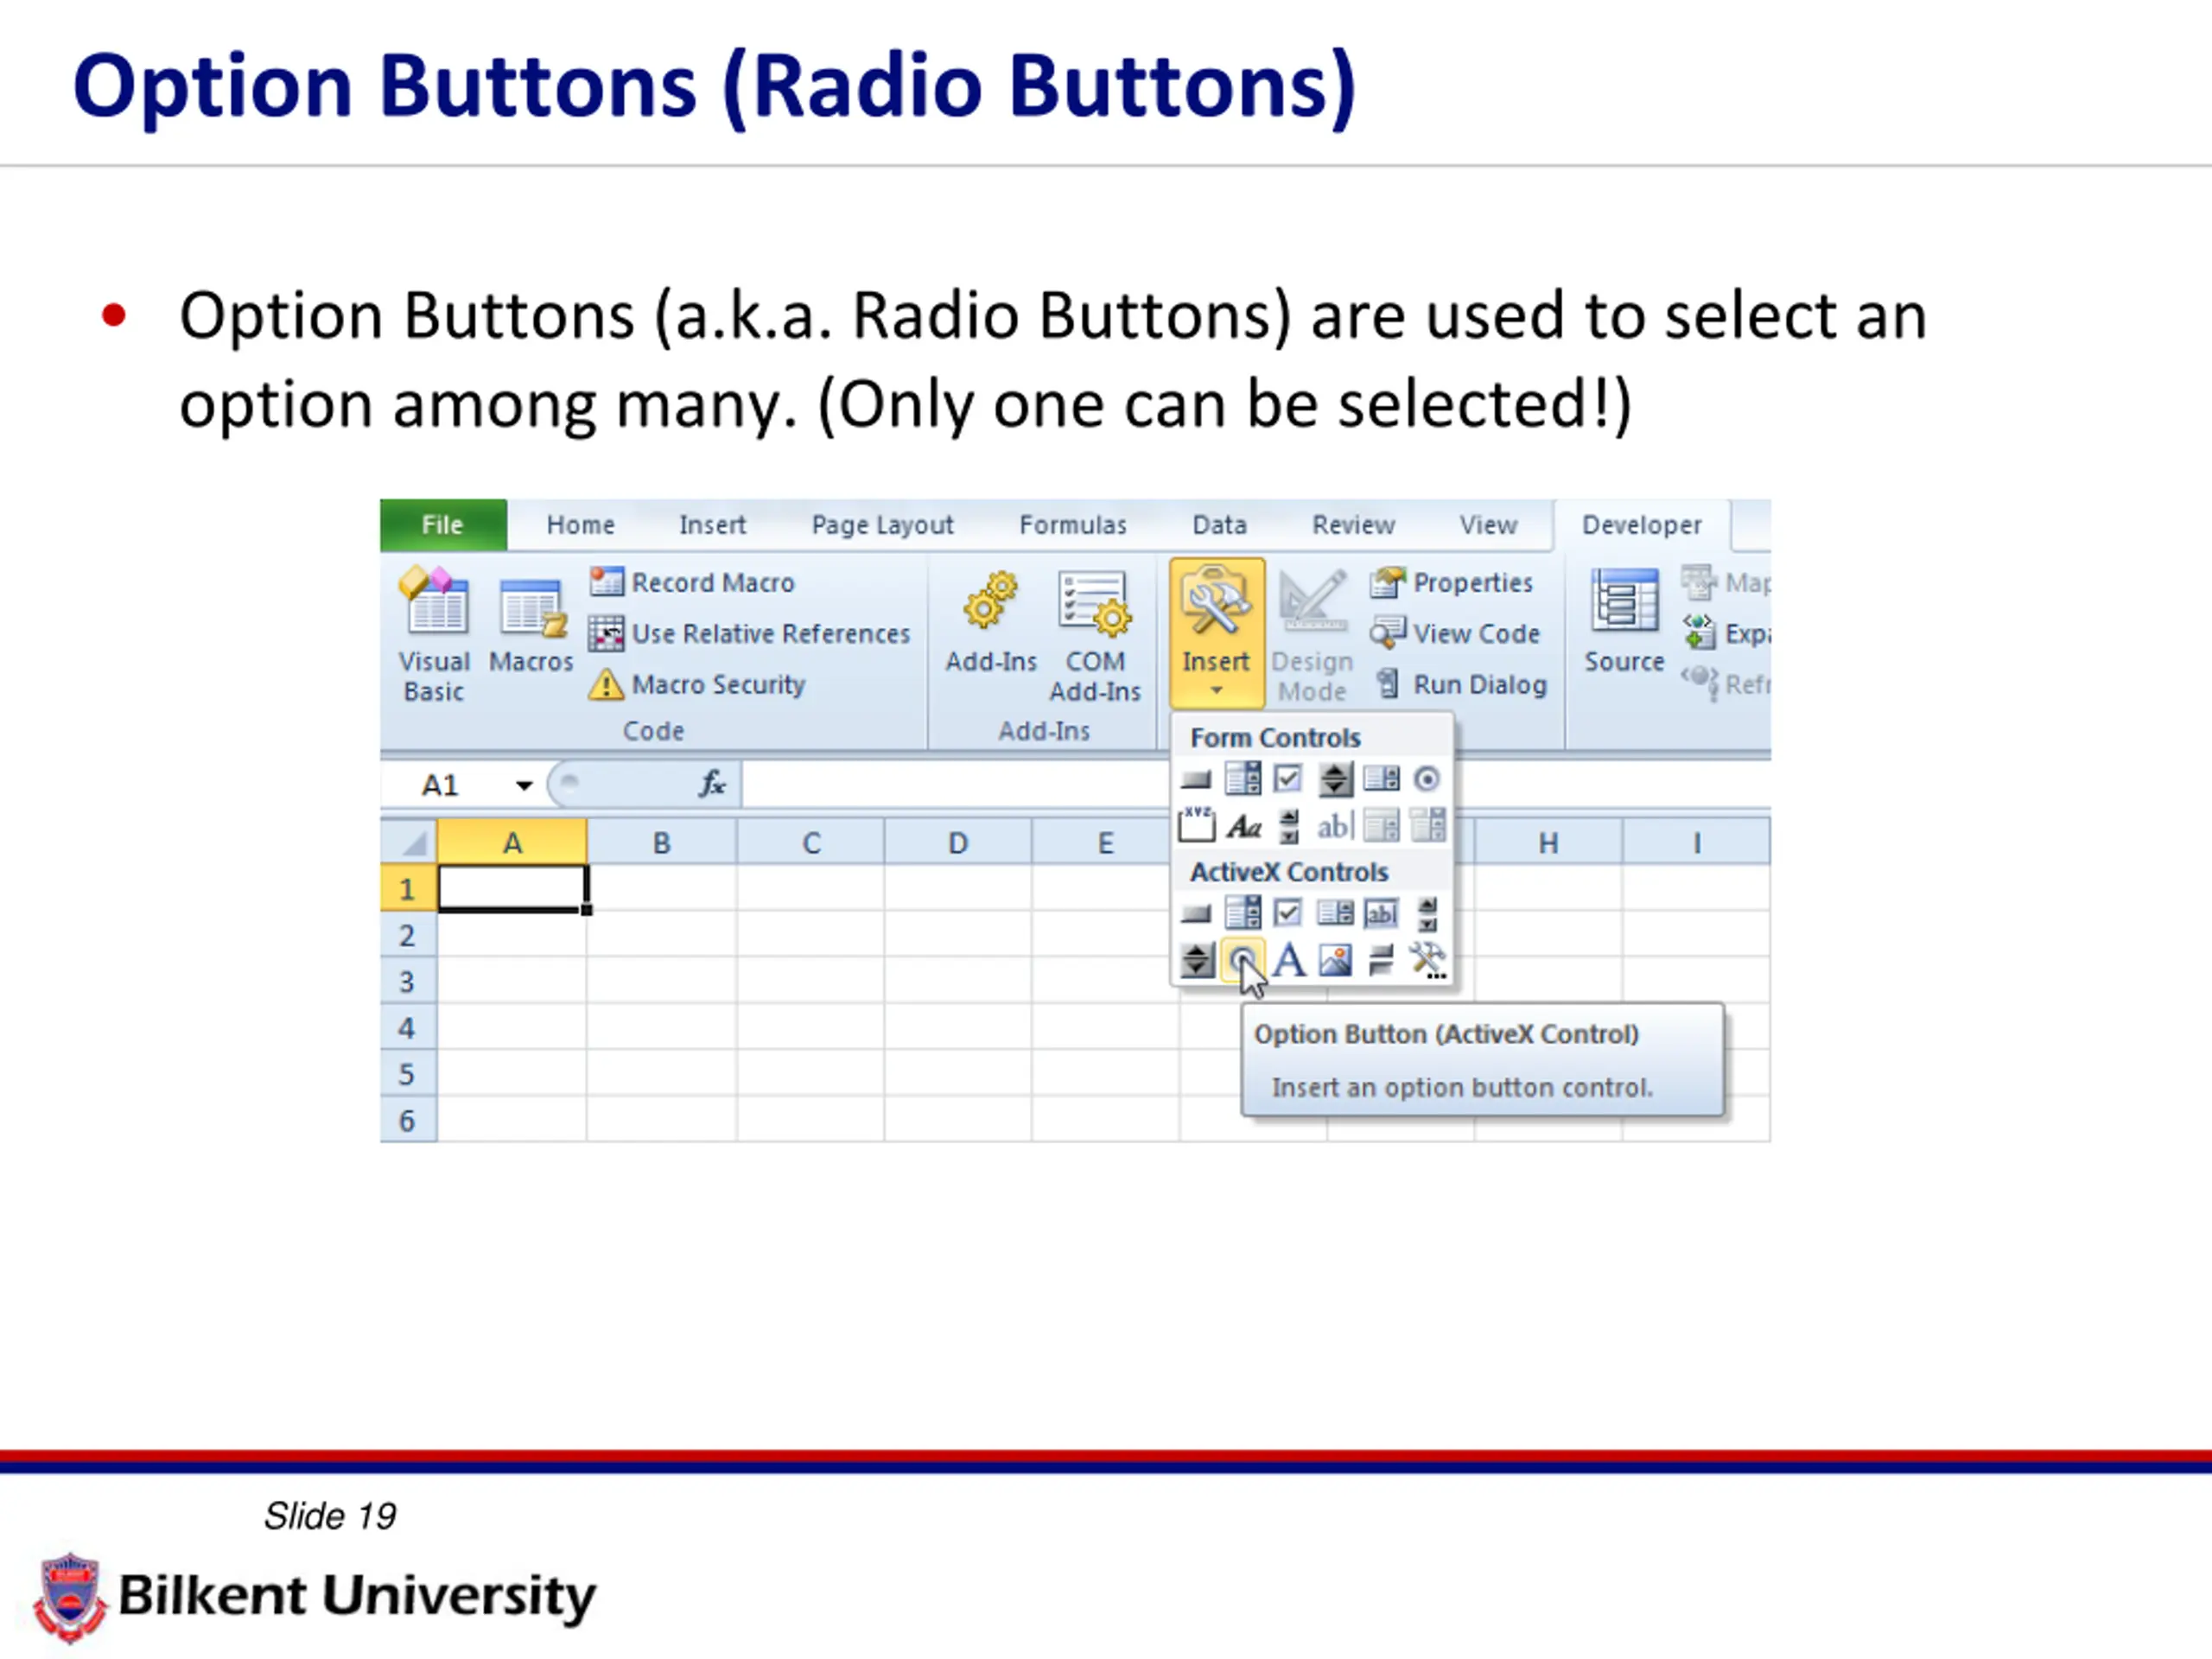Click the Insert Function fx button

point(712,784)
